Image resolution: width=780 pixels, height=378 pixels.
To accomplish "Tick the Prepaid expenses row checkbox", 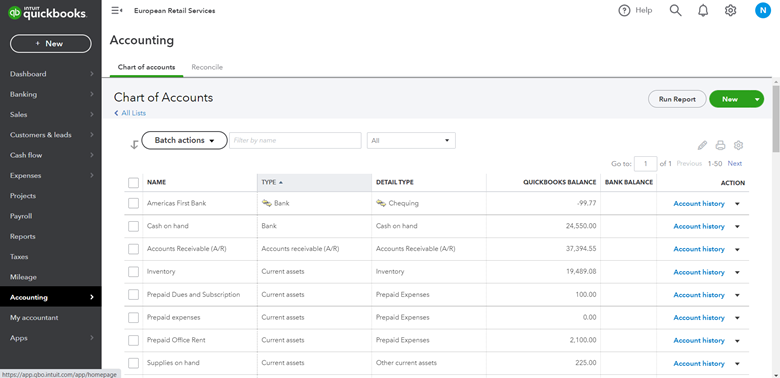I will click(133, 317).
